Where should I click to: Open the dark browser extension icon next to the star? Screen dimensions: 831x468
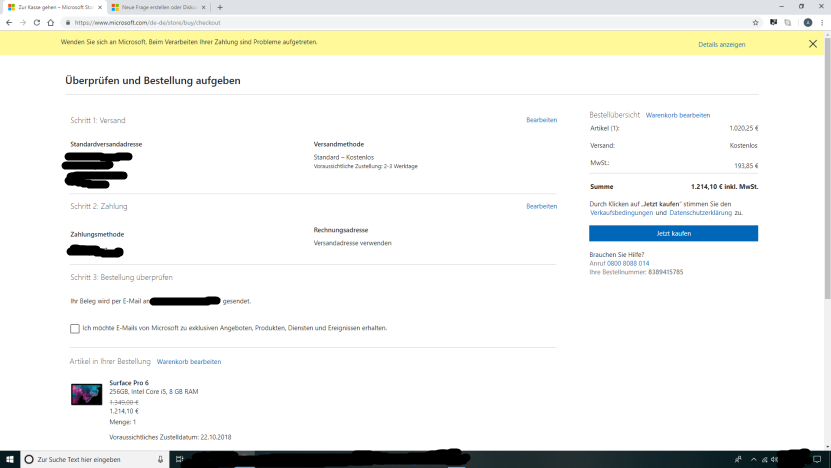click(x=774, y=22)
